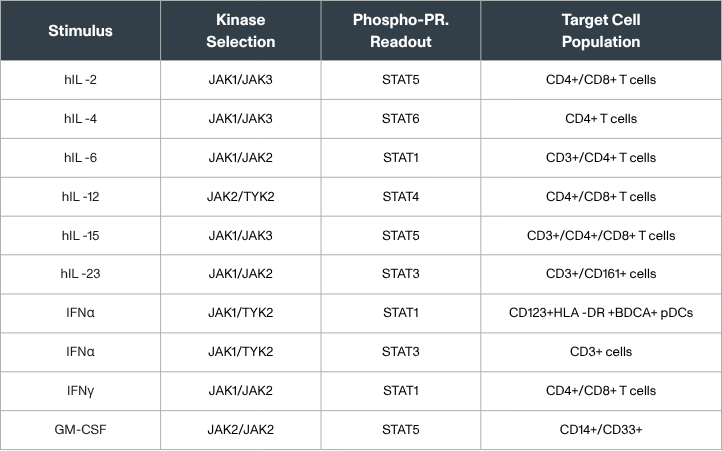Click the Stimulus column header
This screenshot has width=722, height=451.
[x=81, y=31]
